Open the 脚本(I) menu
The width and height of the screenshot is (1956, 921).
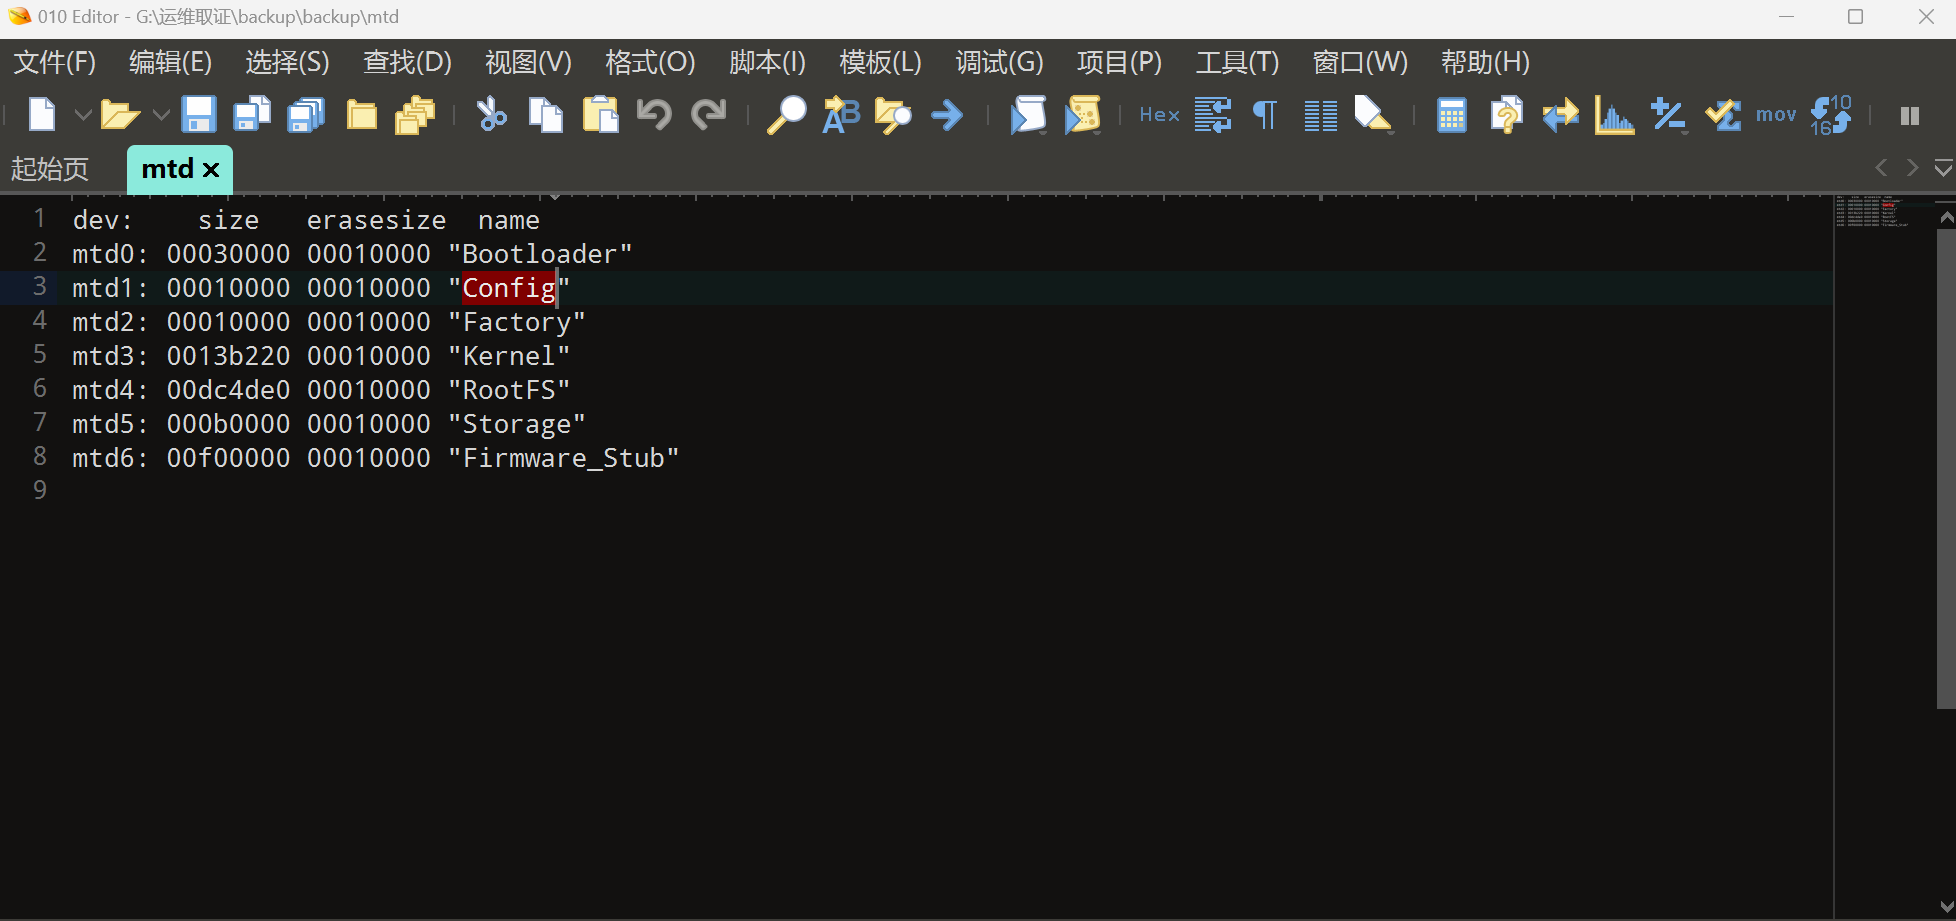[768, 62]
